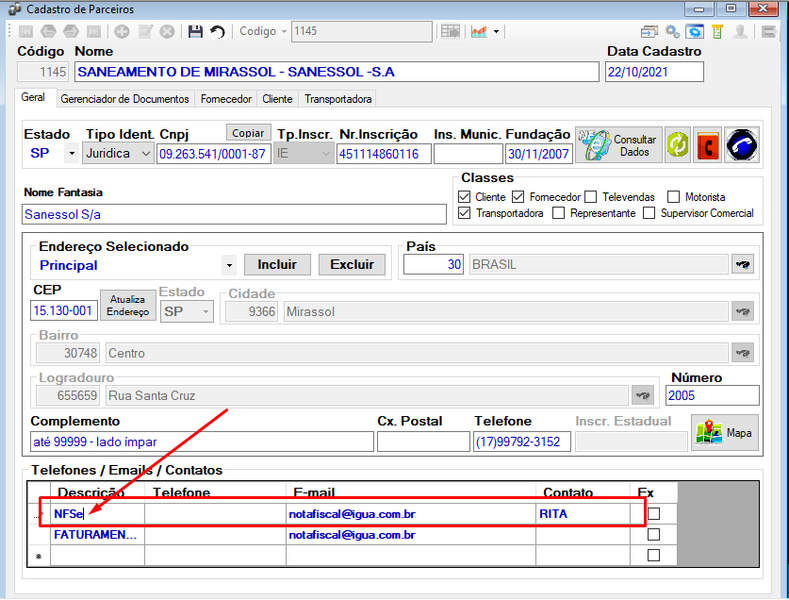Screen dimensions: 789x600
Task: Open the Fornecedor tab
Action: pyautogui.click(x=226, y=99)
